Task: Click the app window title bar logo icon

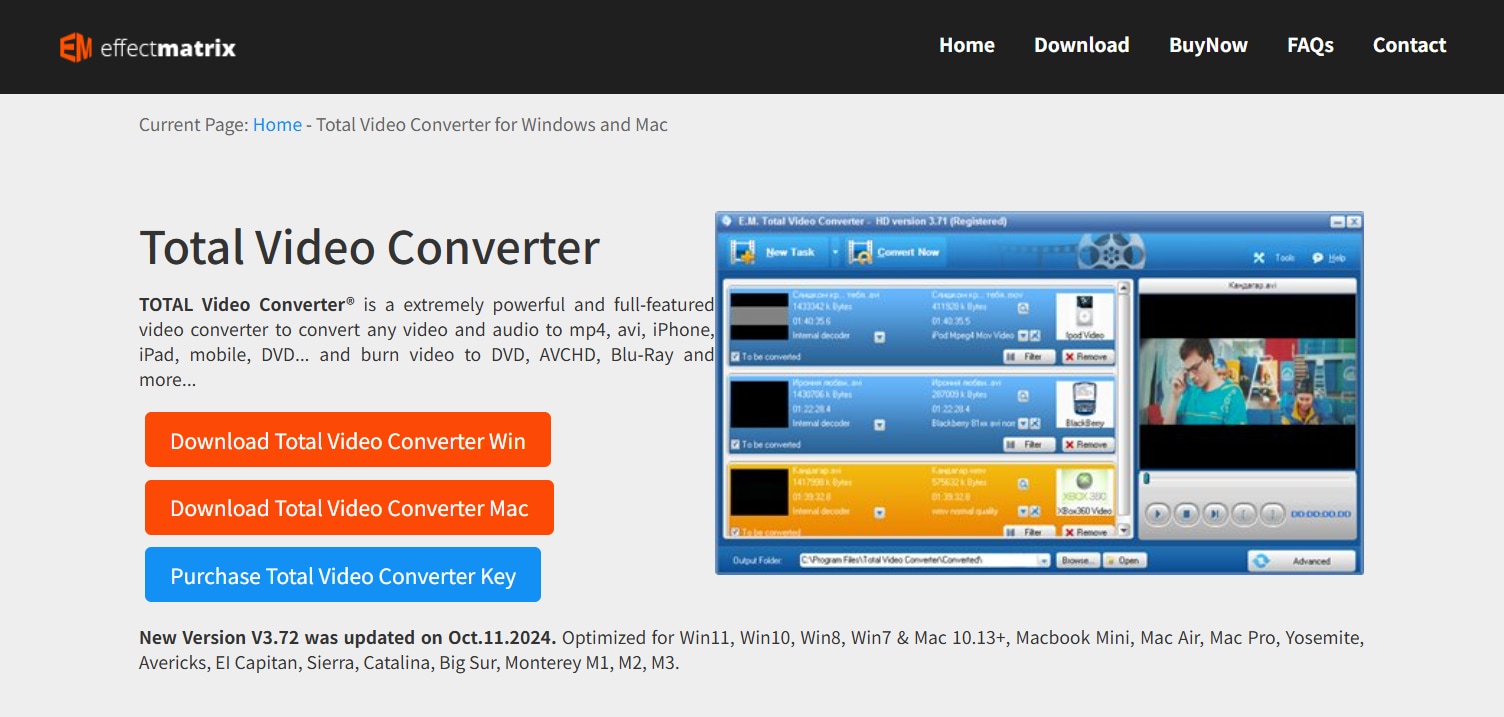Action: (x=726, y=221)
